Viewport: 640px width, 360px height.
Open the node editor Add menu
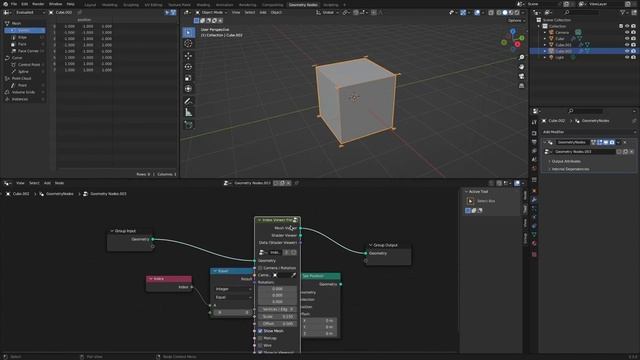(47, 183)
